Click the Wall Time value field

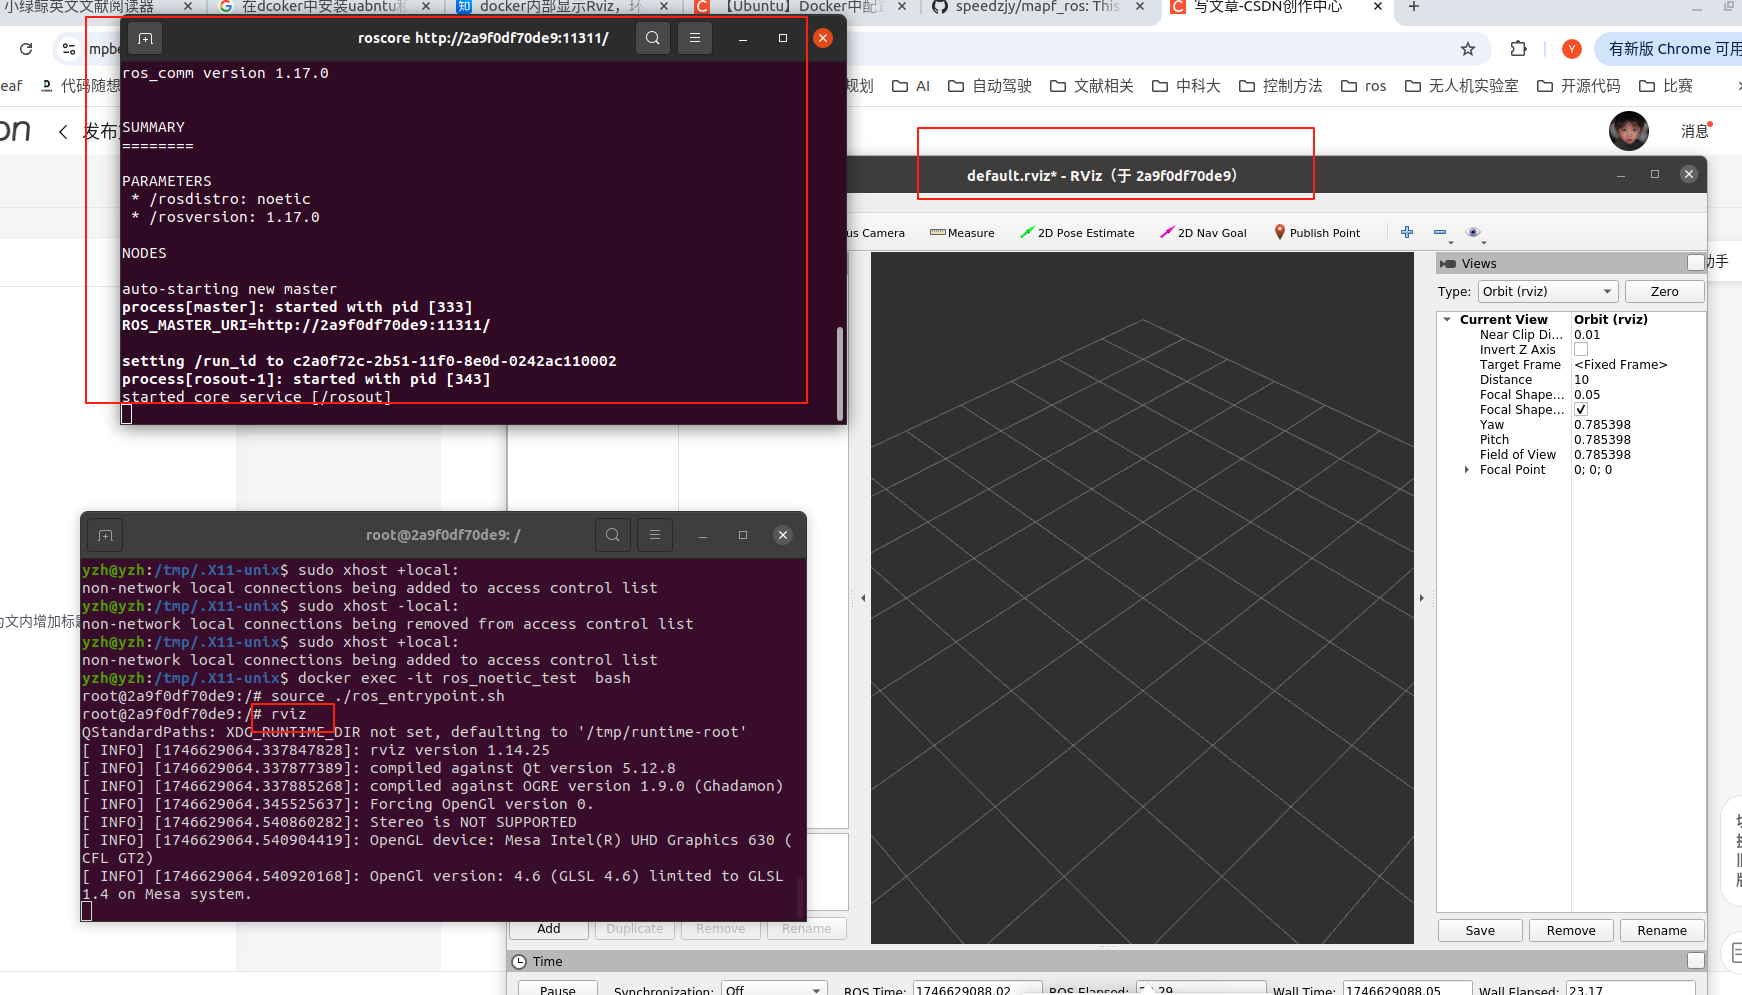pyautogui.click(x=1407, y=990)
